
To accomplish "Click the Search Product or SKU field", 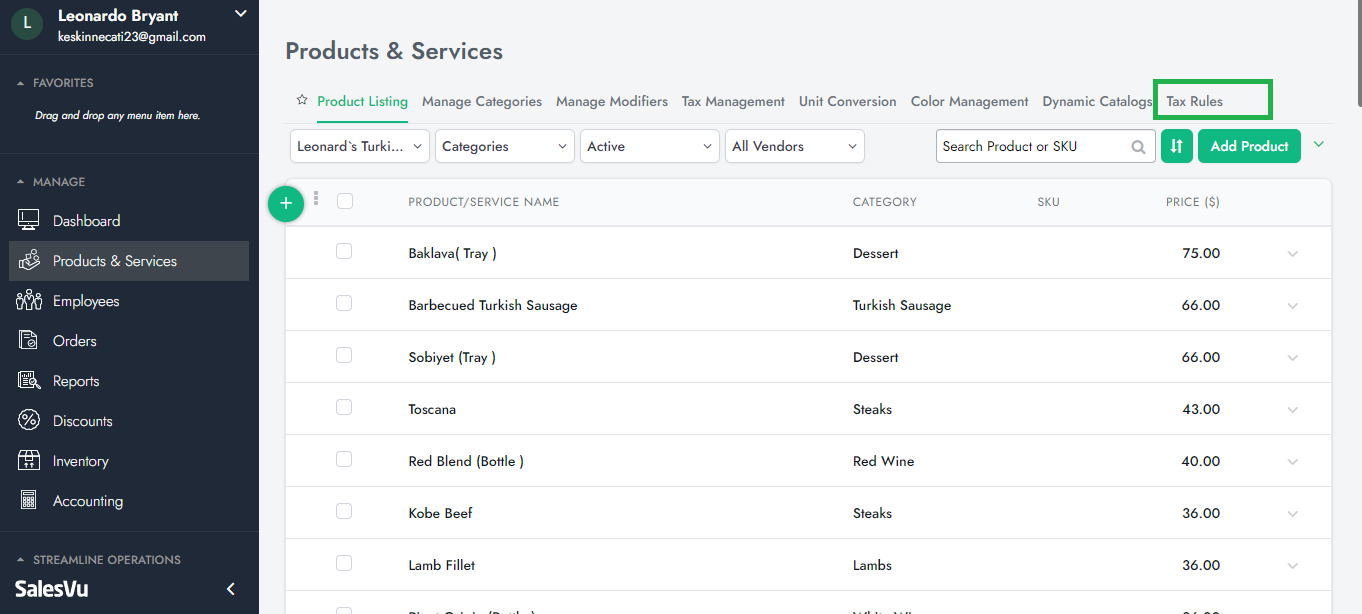I will click(x=1030, y=146).
